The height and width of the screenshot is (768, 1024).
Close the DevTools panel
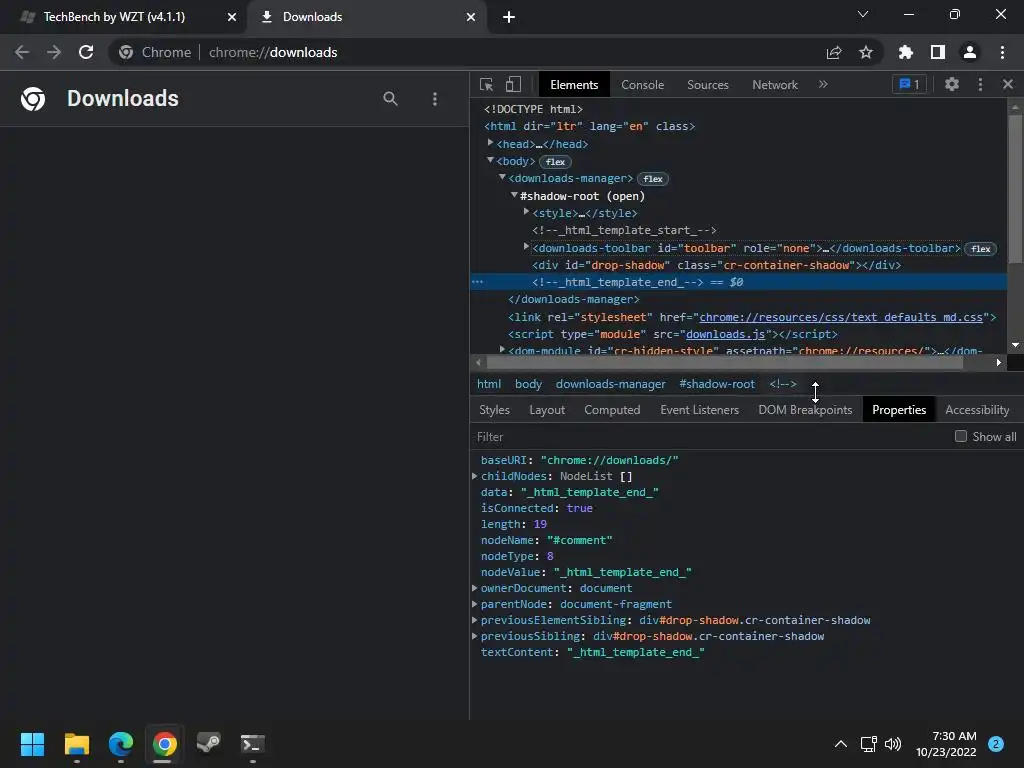1008,84
